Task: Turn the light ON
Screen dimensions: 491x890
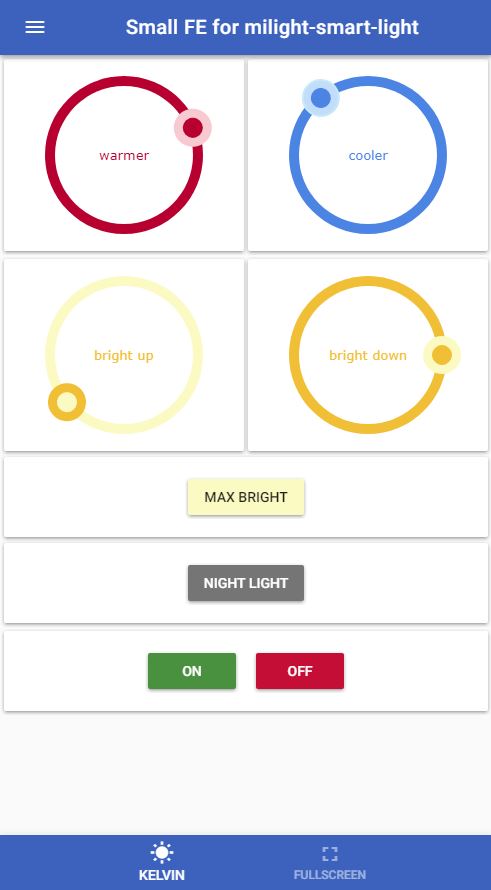Action: pyautogui.click(x=192, y=671)
